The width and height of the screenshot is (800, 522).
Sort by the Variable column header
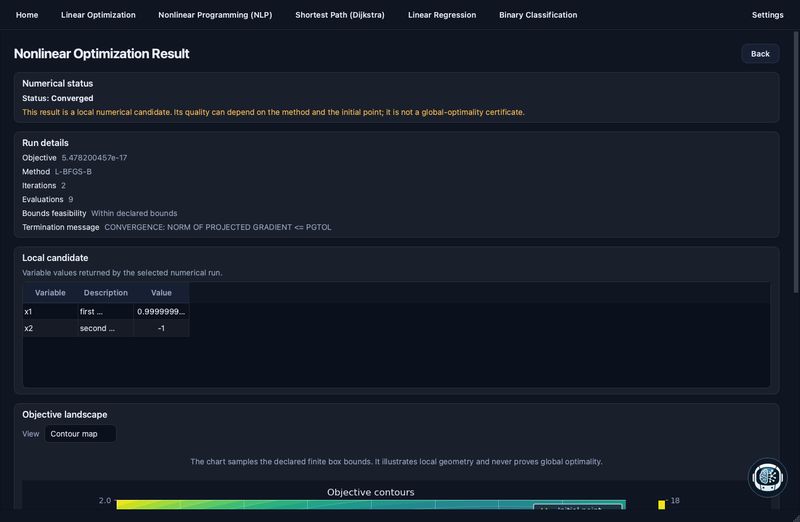[x=50, y=292]
